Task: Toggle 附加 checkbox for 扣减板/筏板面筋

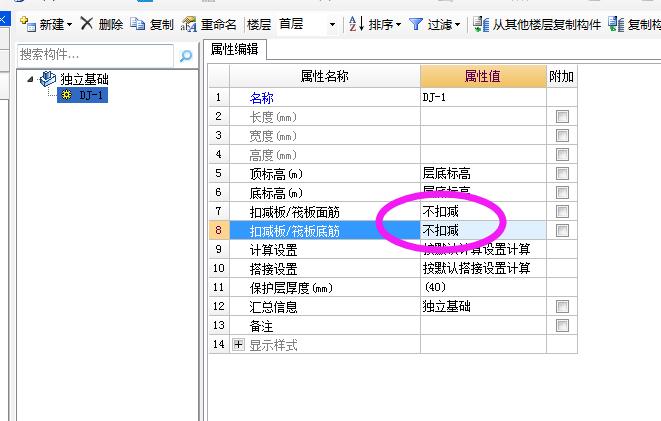Action: (562, 211)
